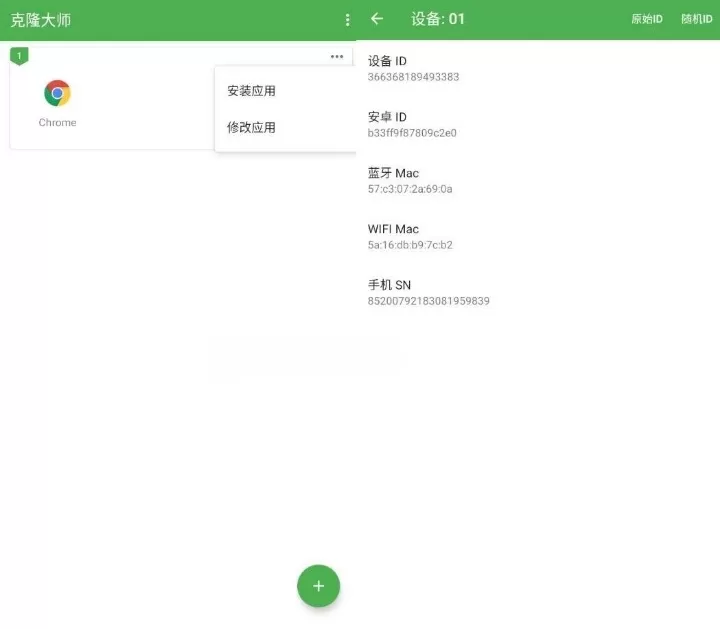720x629 pixels.
Task: Open the WIFI Mac entry
Action: (538, 236)
